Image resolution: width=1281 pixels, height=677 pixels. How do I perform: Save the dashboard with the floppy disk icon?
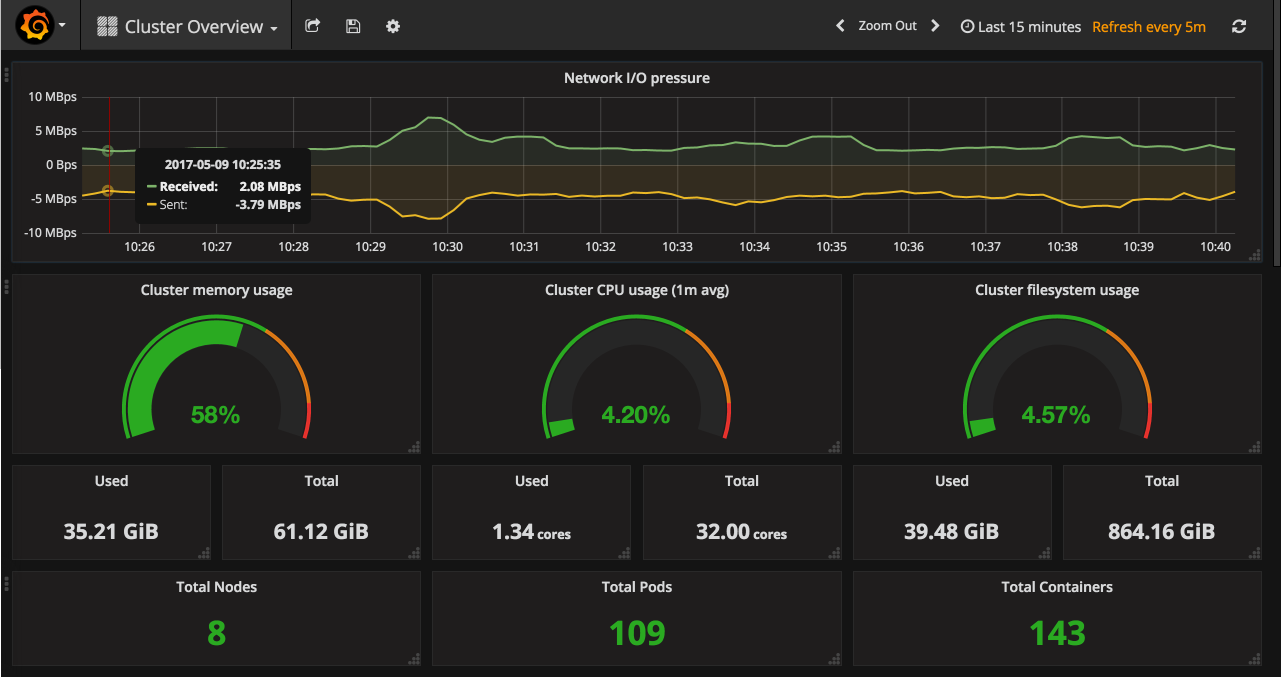pos(353,26)
